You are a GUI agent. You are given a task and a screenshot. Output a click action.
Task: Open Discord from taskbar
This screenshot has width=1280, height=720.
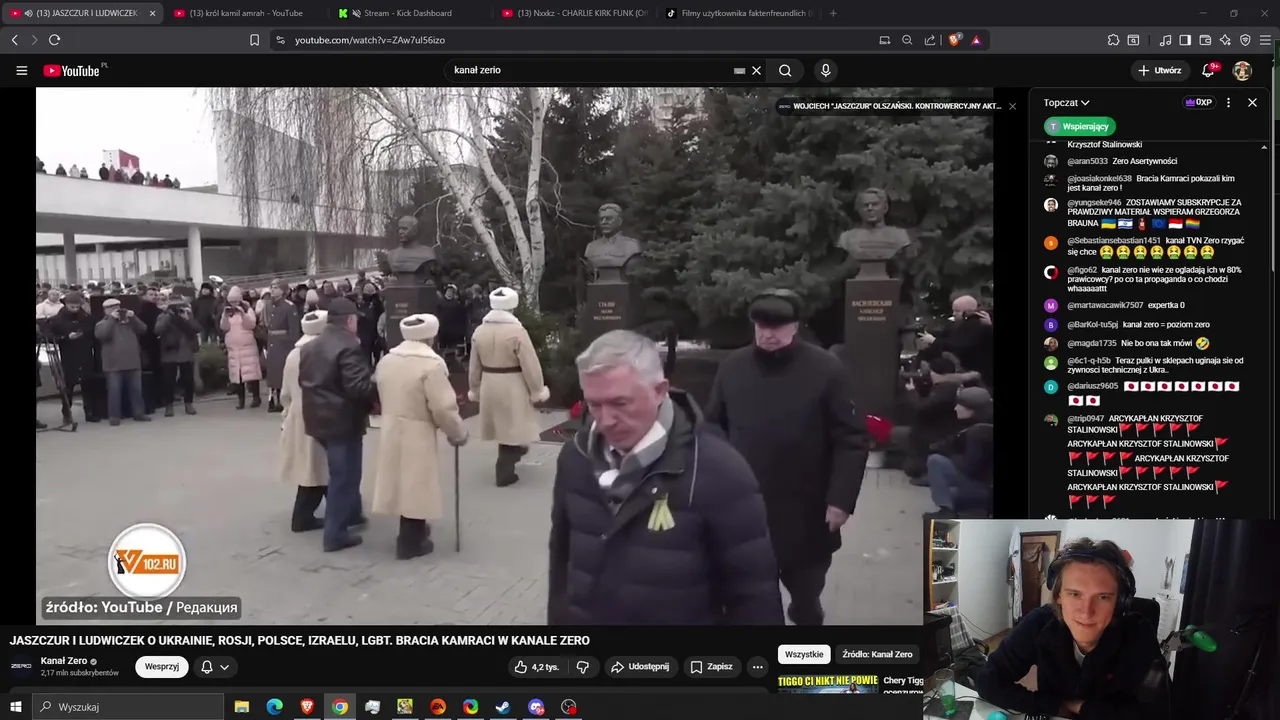tap(536, 707)
